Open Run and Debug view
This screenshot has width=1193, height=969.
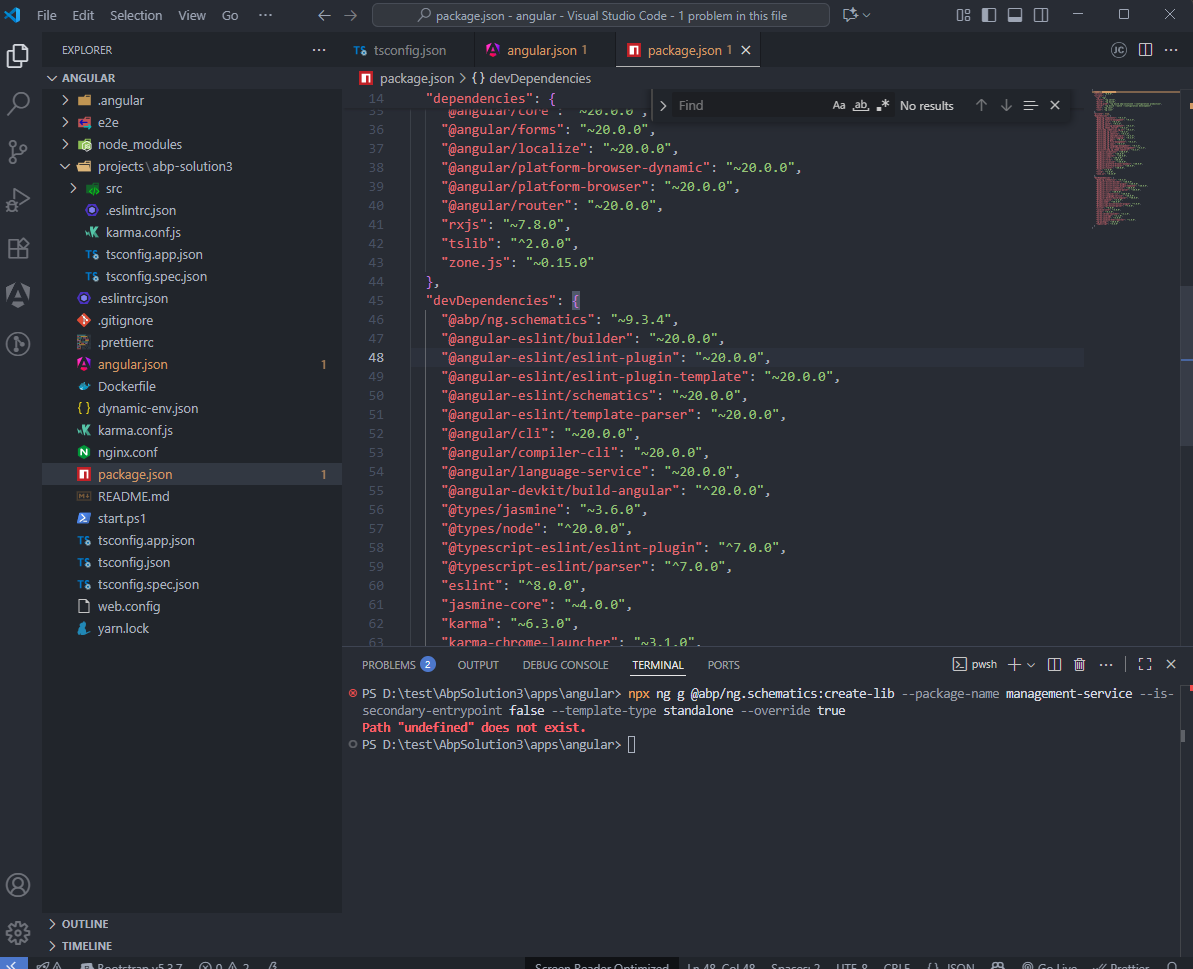18,199
